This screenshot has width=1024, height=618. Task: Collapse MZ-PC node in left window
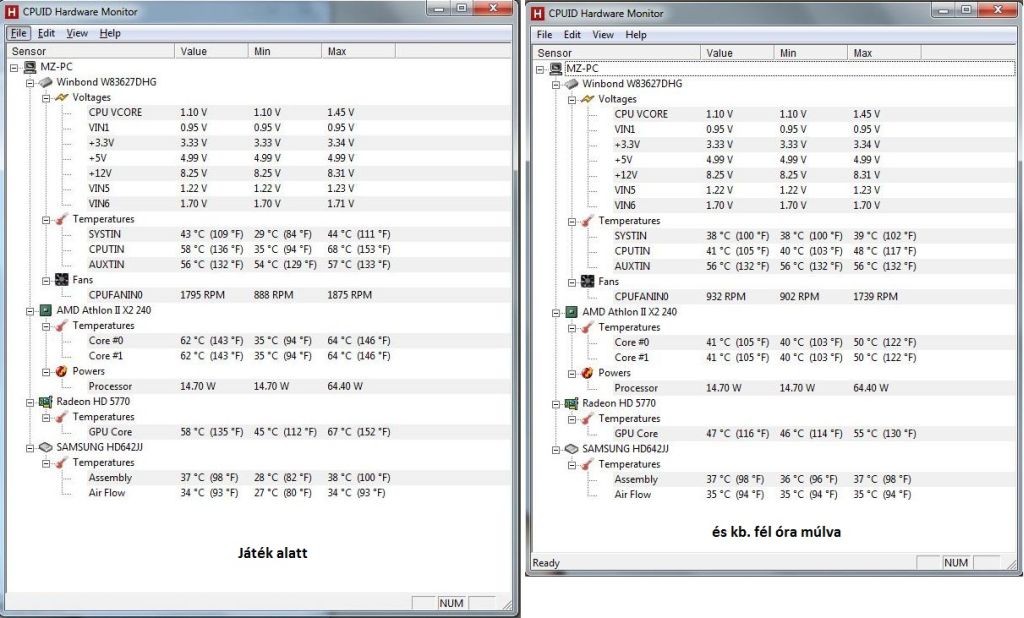(x=14, y=67)
